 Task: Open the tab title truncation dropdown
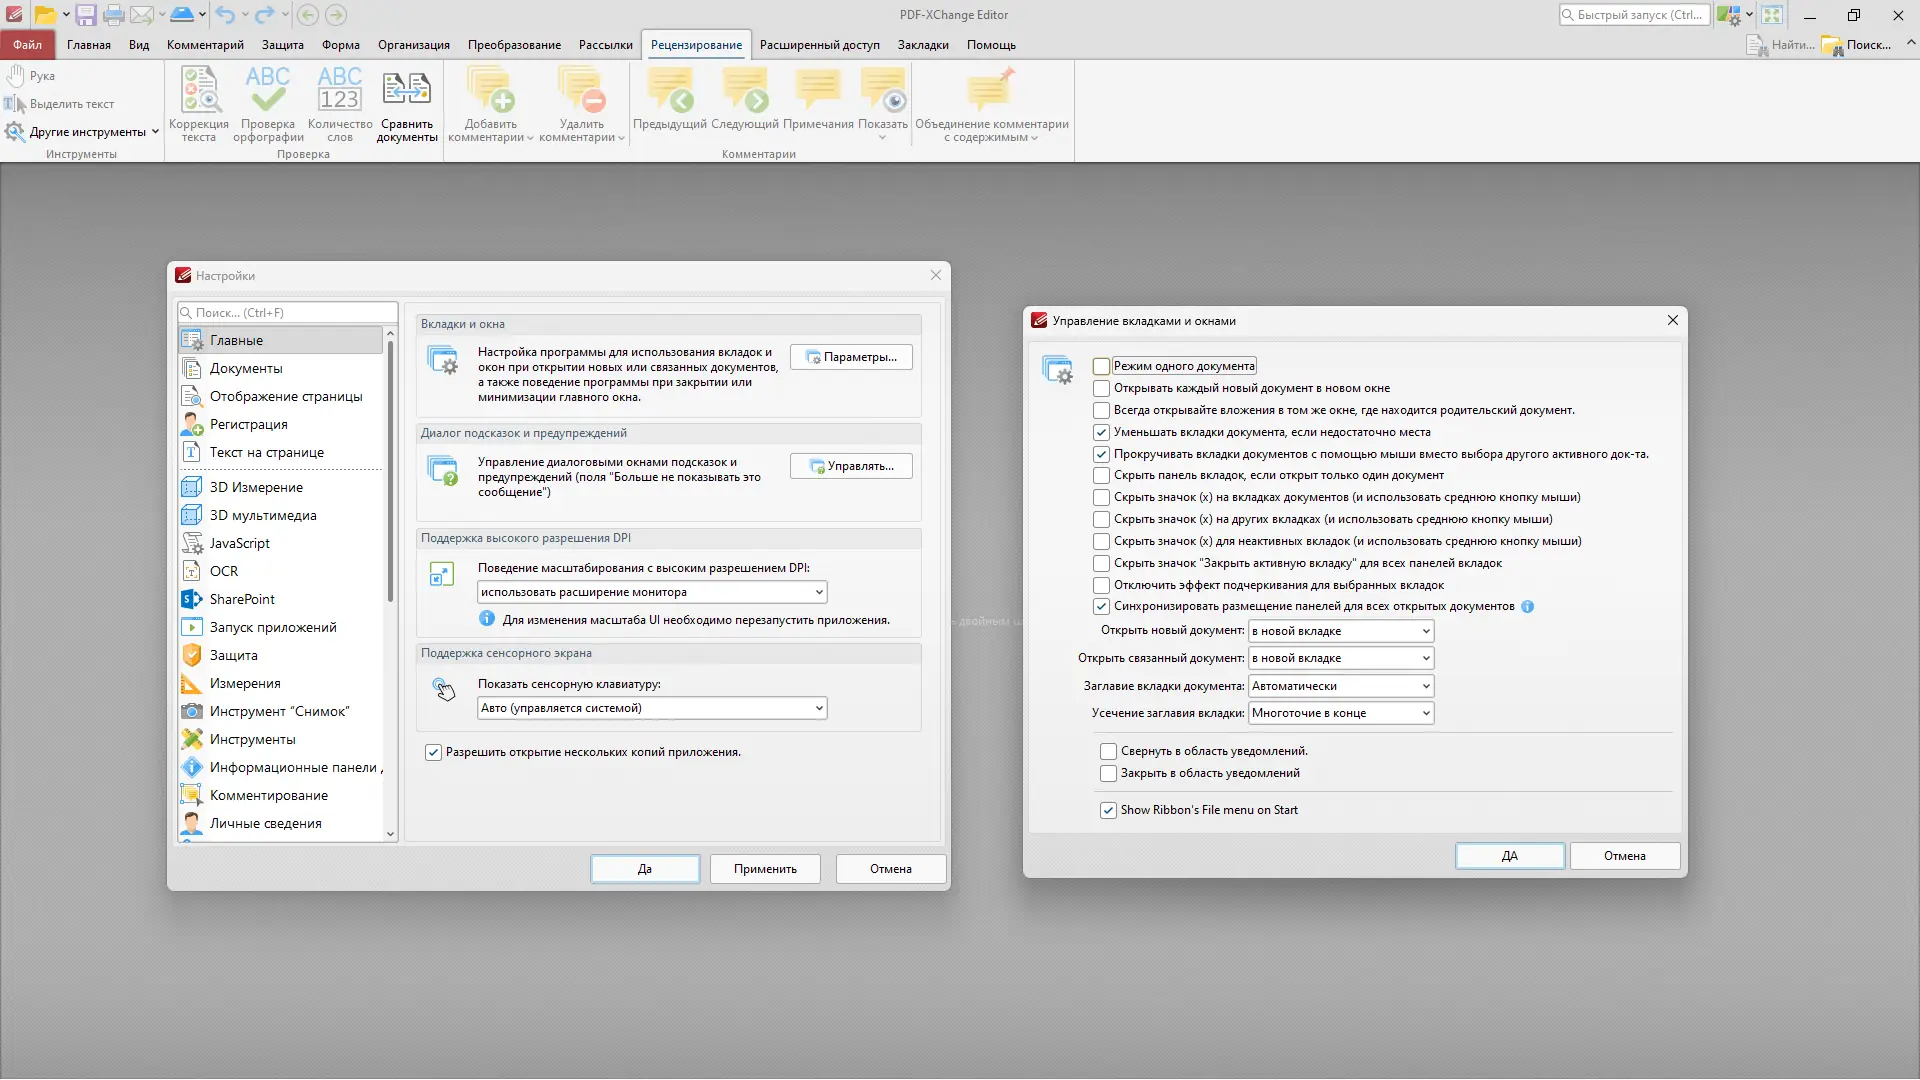click(1341, 714)
